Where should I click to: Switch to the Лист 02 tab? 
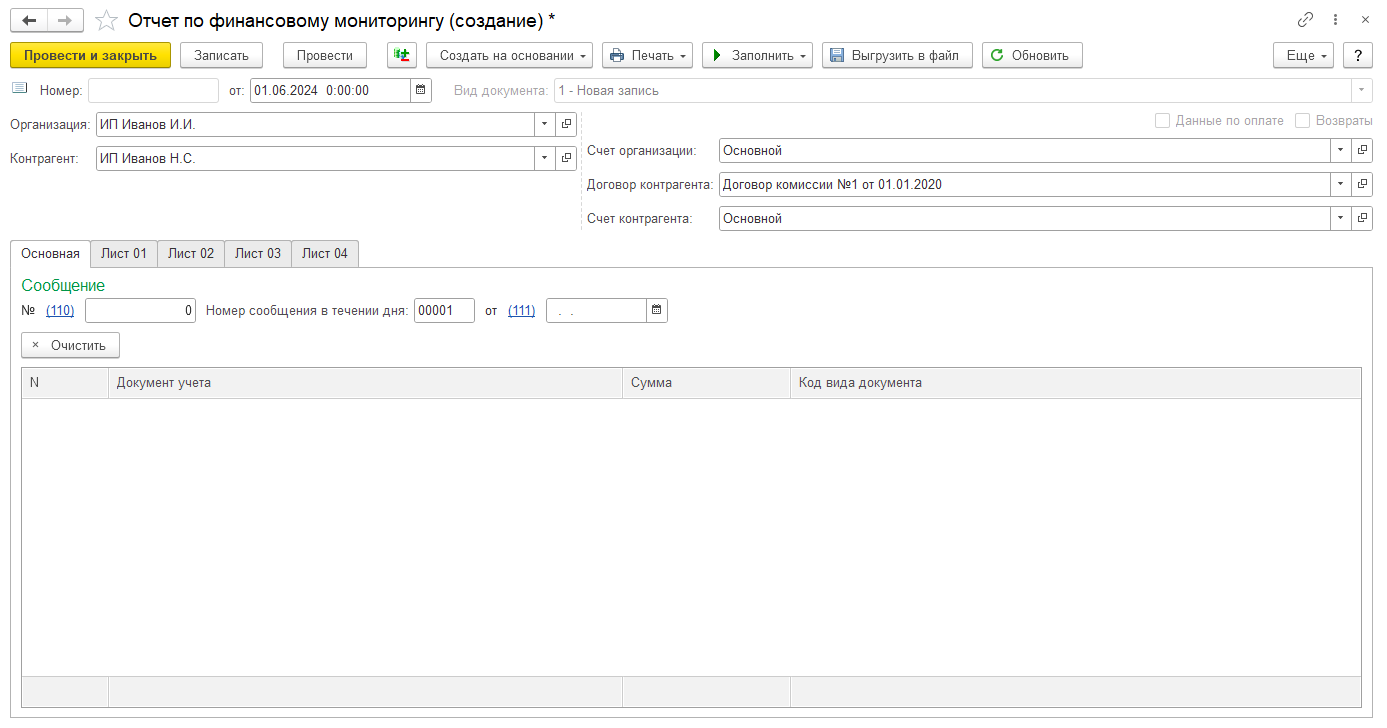point(191,253)
